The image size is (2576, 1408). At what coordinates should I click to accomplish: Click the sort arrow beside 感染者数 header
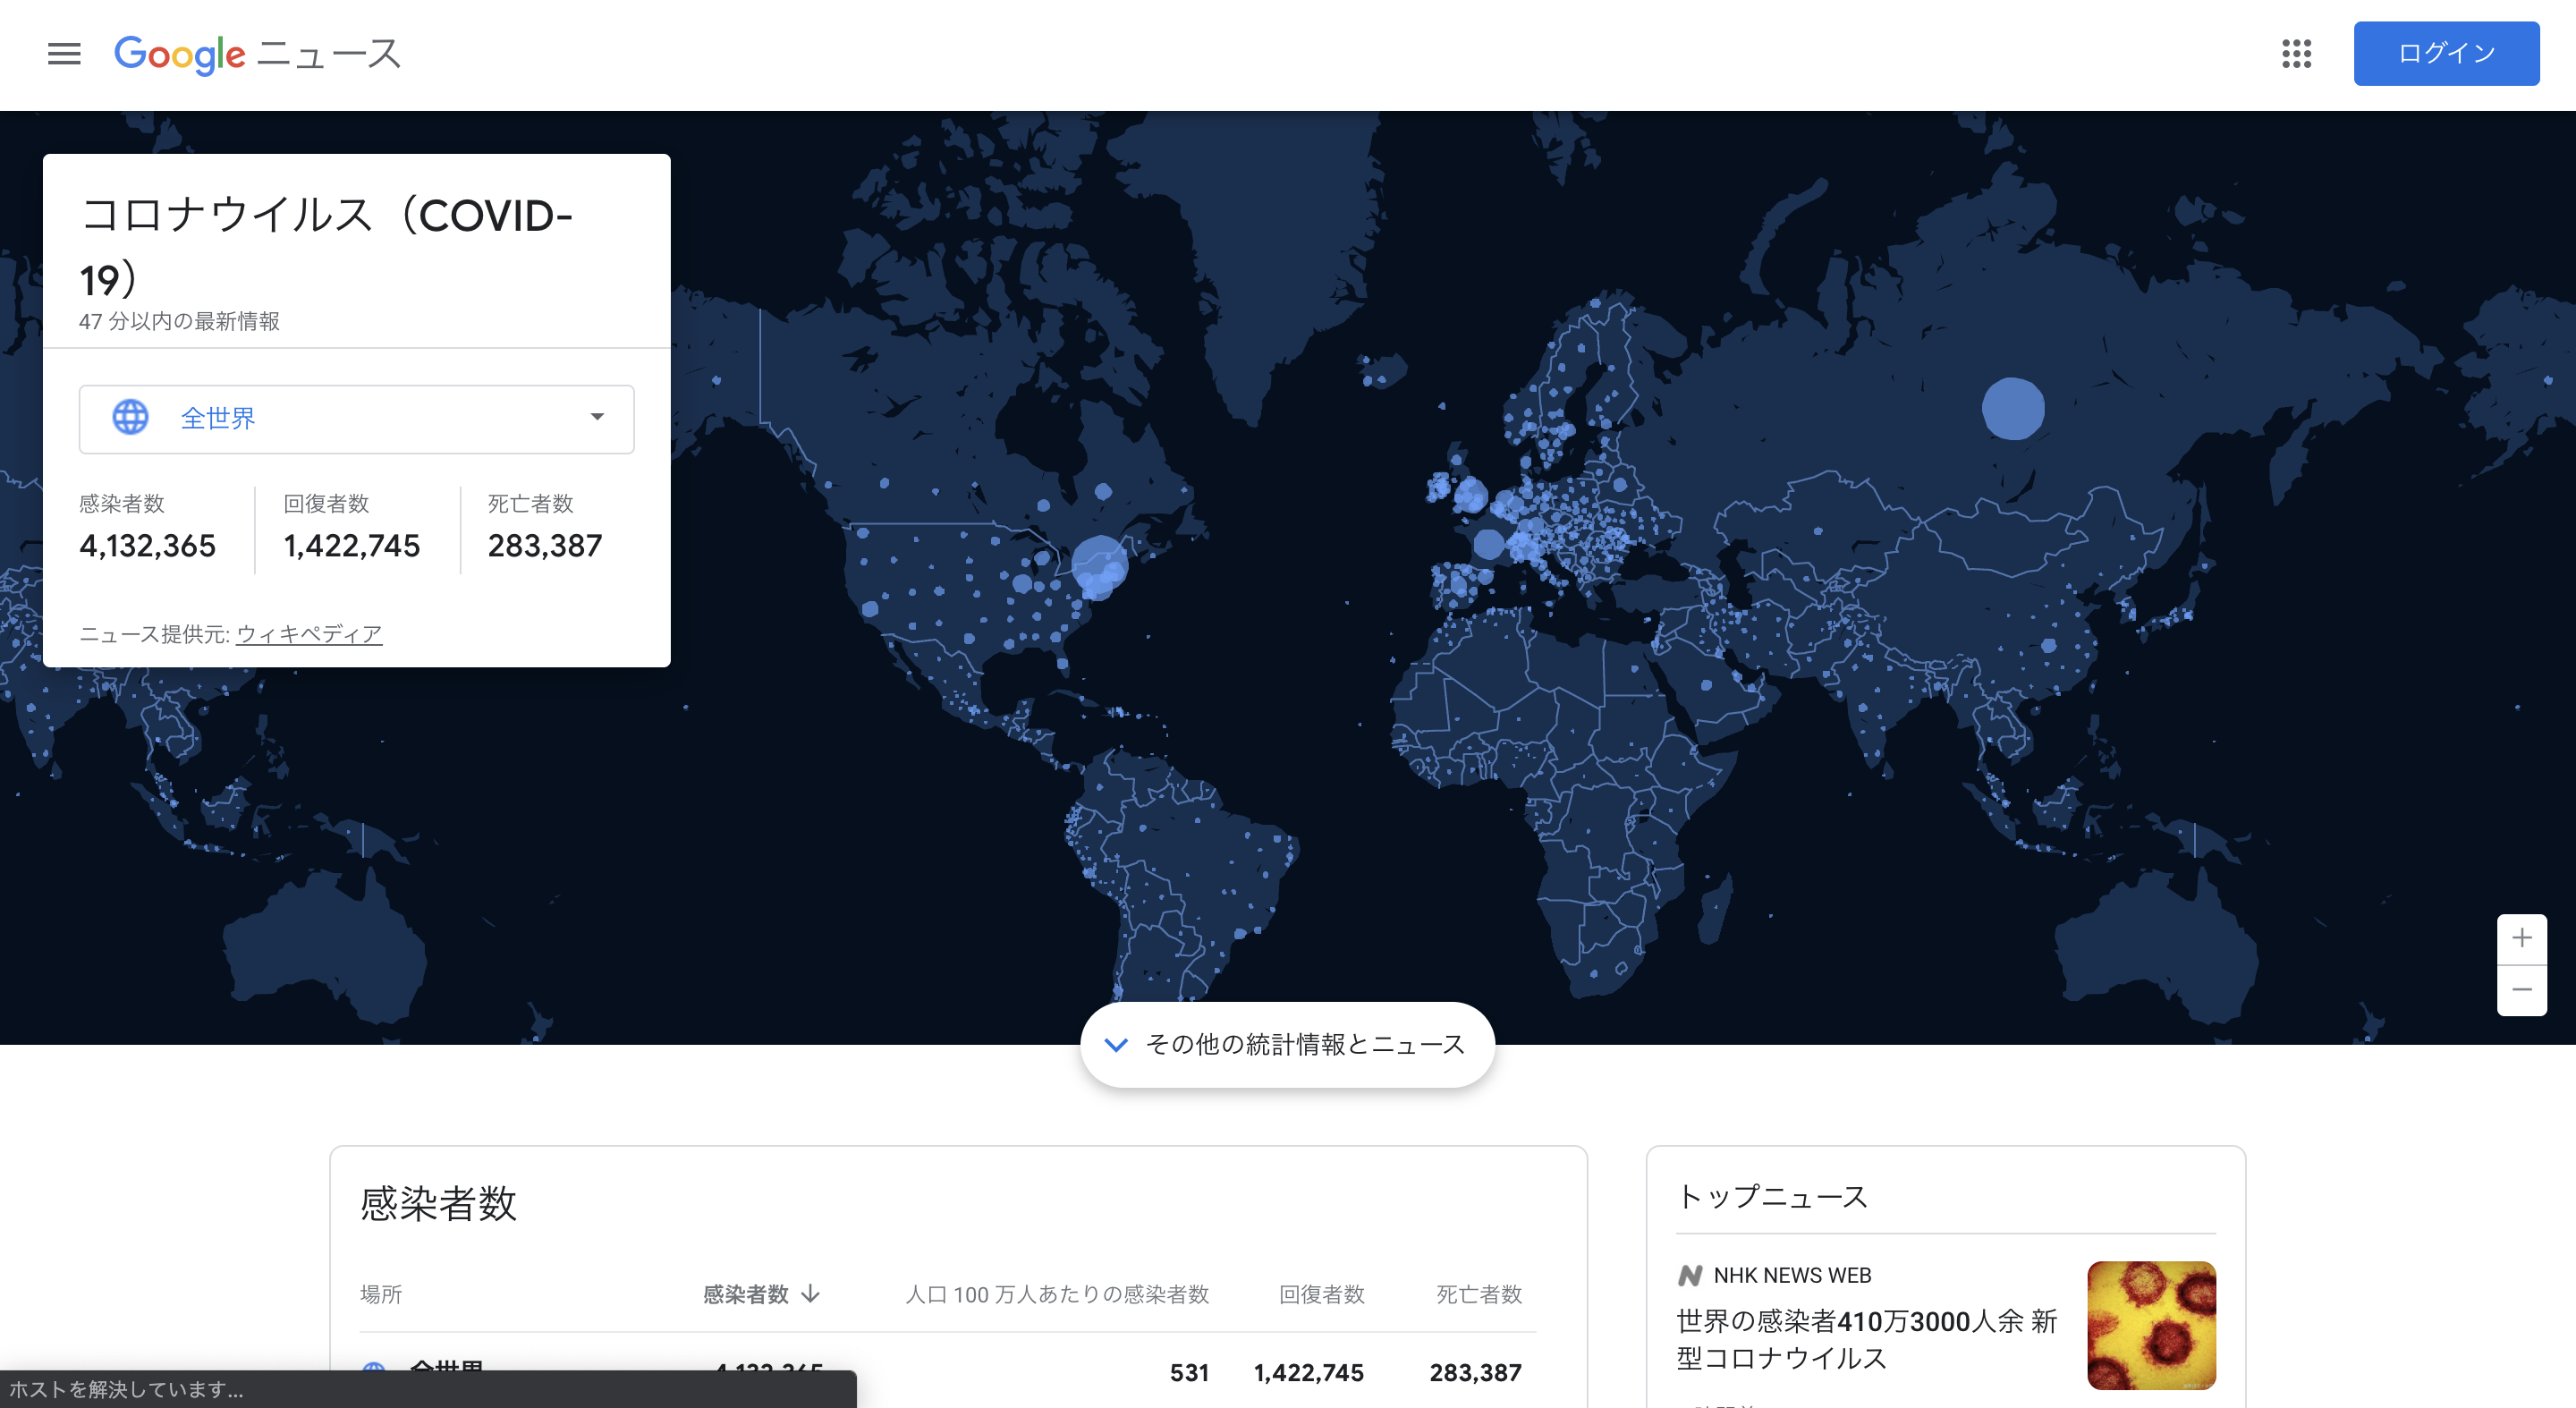pos(811,1294)
